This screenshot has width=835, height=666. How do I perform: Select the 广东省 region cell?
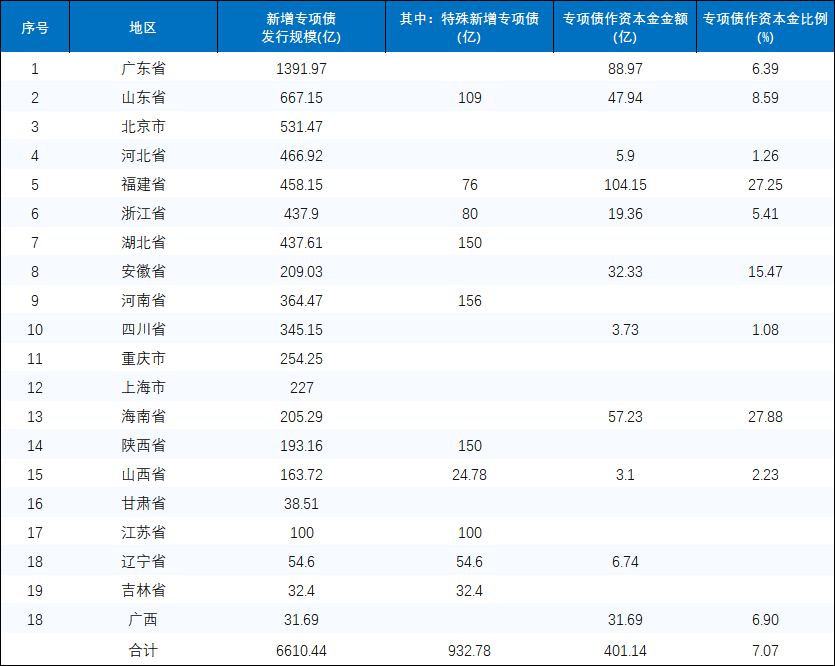click(x=143, y=69)
